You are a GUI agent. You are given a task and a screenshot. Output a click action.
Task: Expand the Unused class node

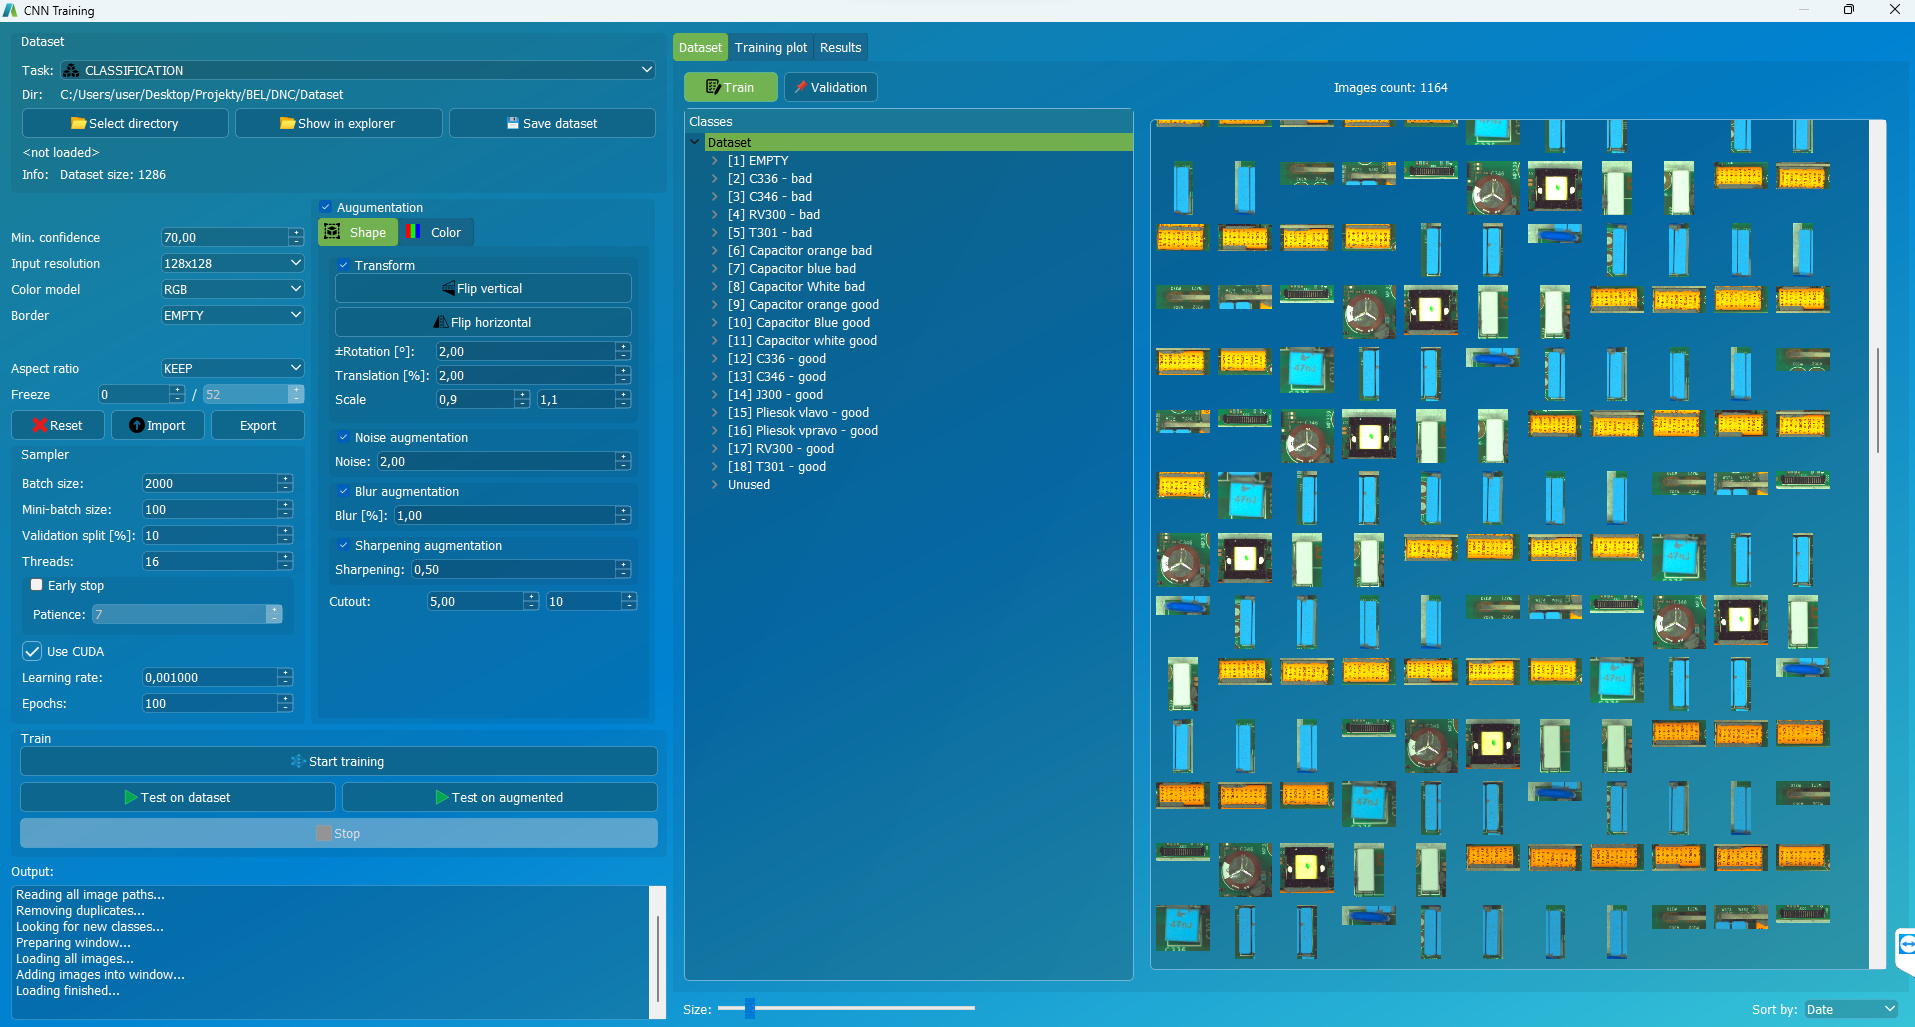(x=715, y=484)
